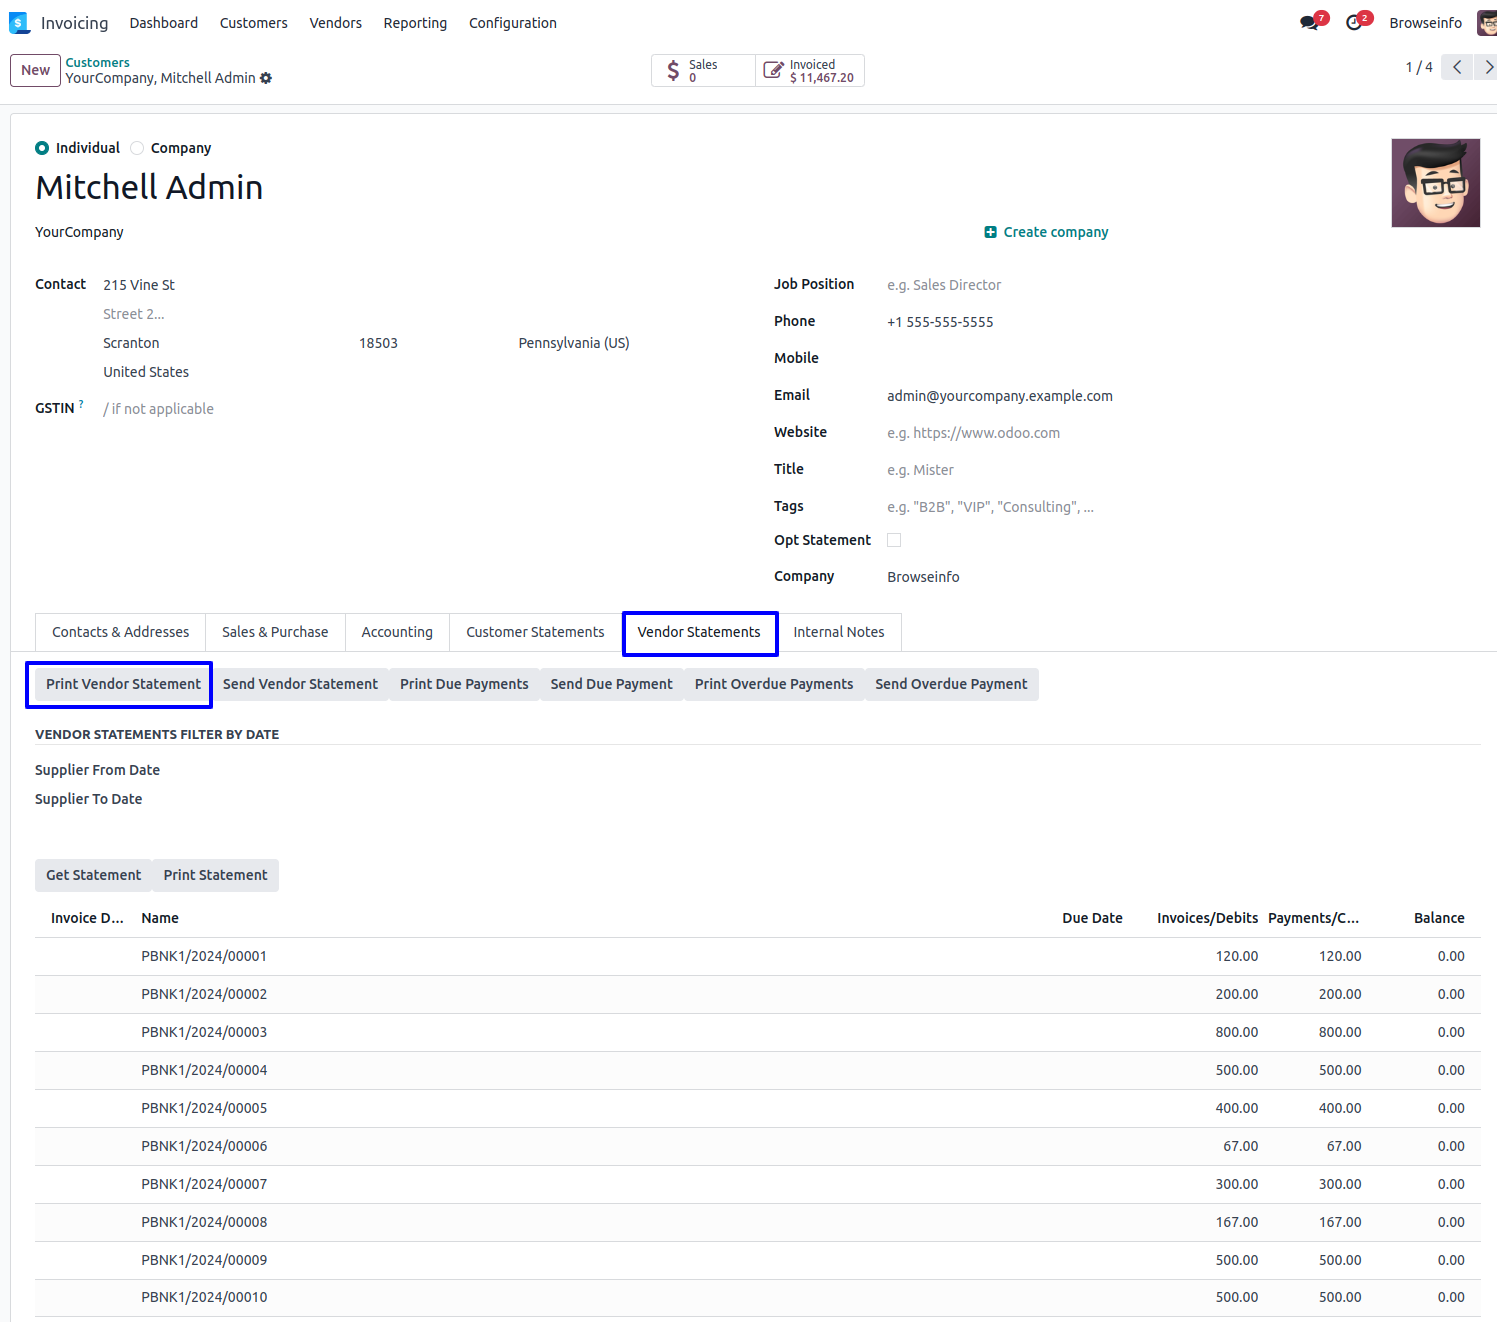Screen dimensions: 1497x1322
Task: Click the Create company link
Action: pos(1047,232)
